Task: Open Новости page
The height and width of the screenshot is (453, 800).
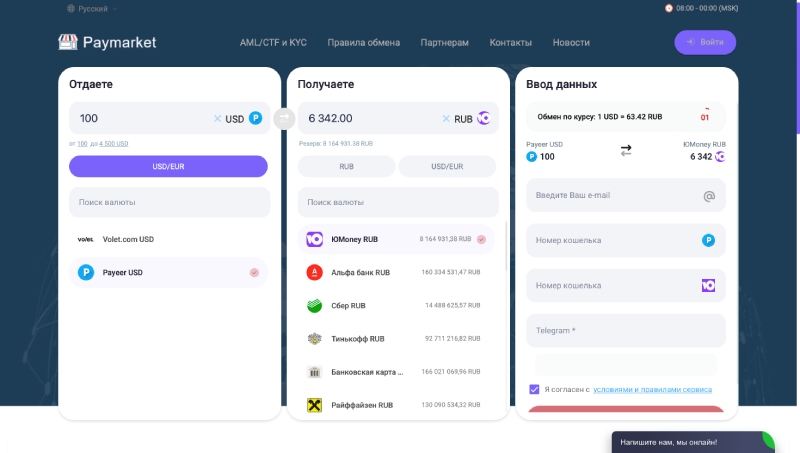Action: tap(571, 42)
